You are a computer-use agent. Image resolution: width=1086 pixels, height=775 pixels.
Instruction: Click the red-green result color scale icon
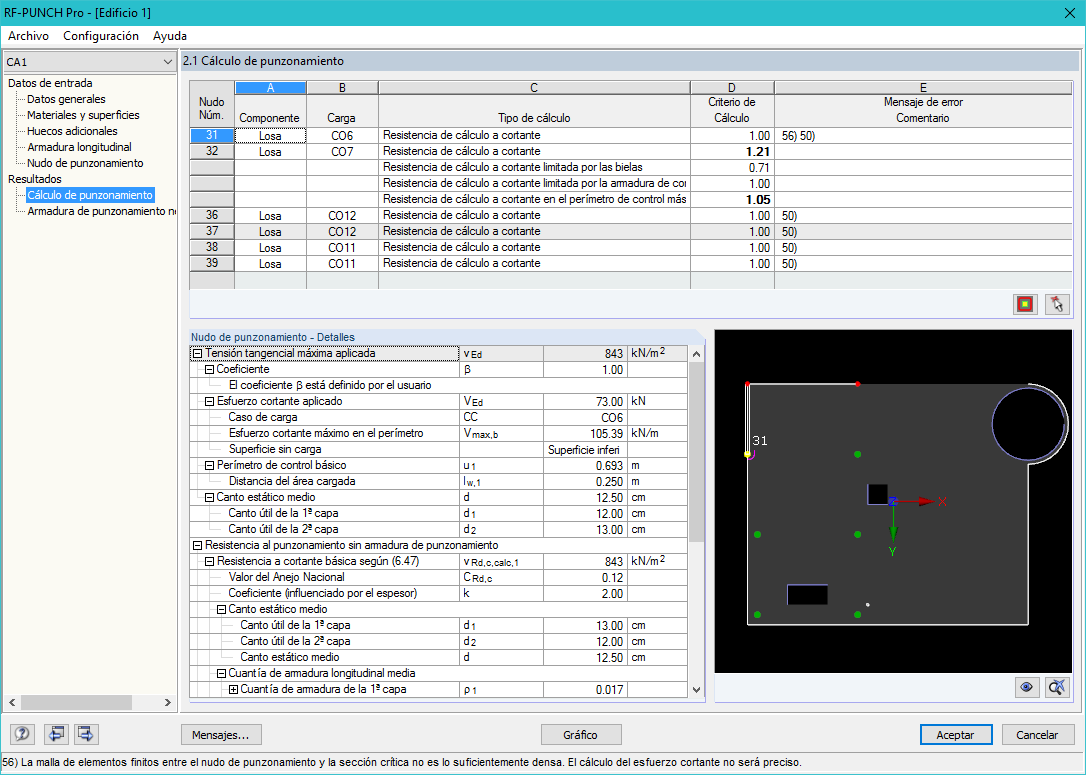(1025, 304)
